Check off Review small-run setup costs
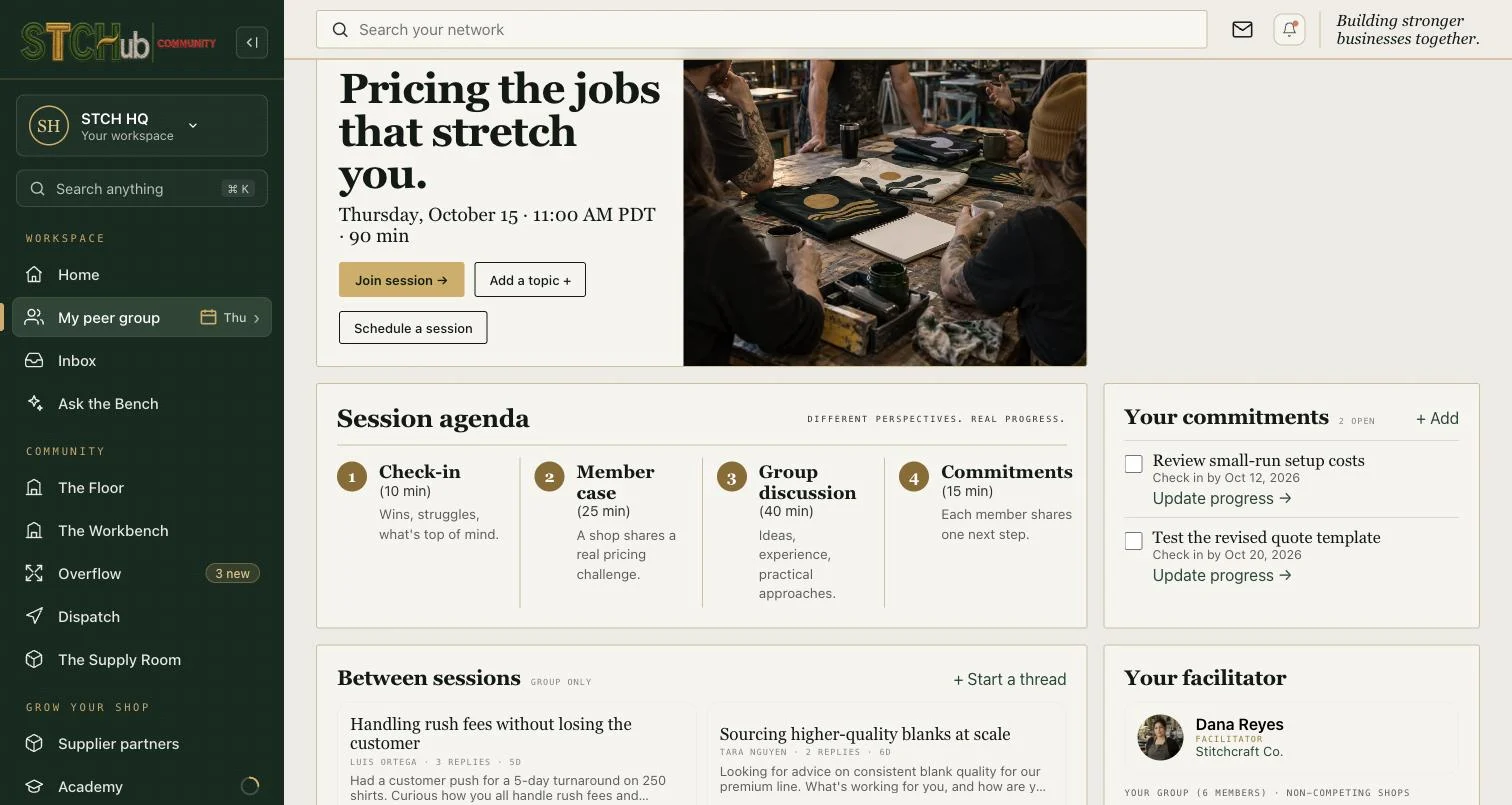 pos(1134,464)
